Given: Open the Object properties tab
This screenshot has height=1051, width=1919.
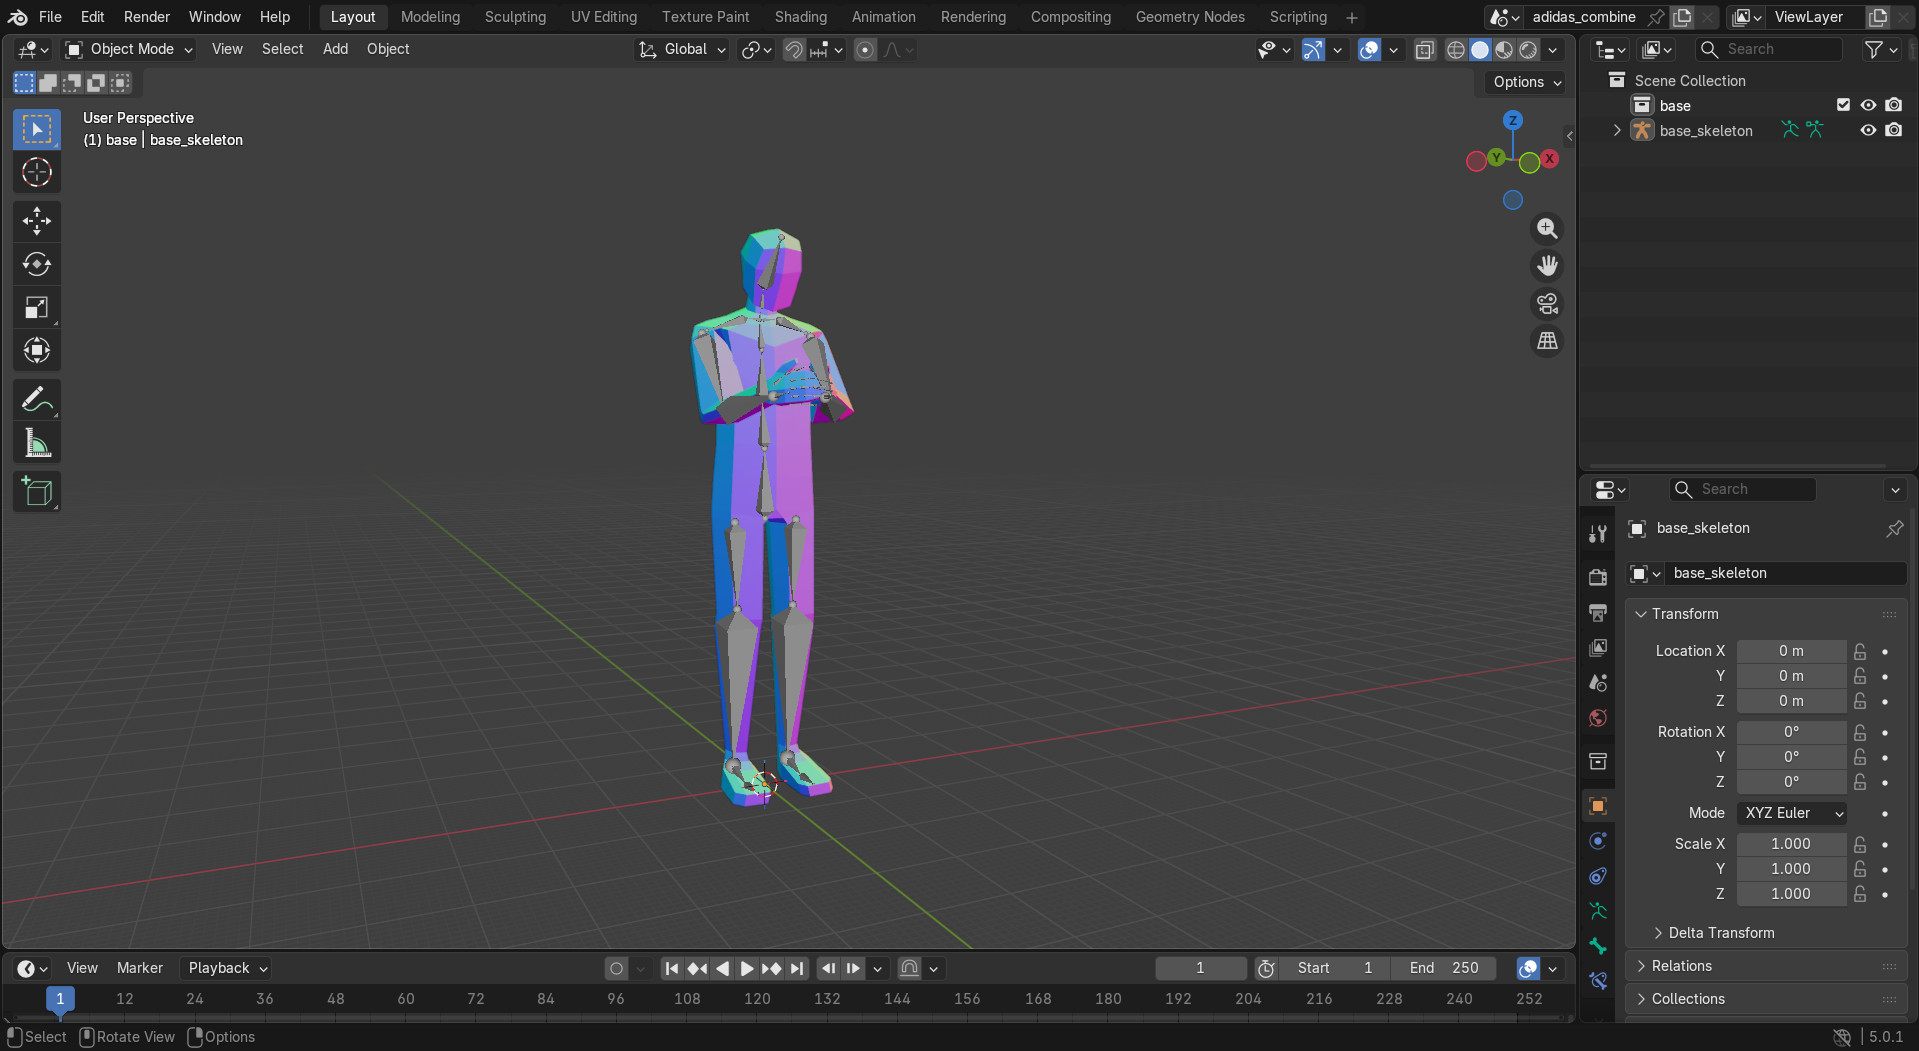Looking at the screenshot, I should 1598,806.
